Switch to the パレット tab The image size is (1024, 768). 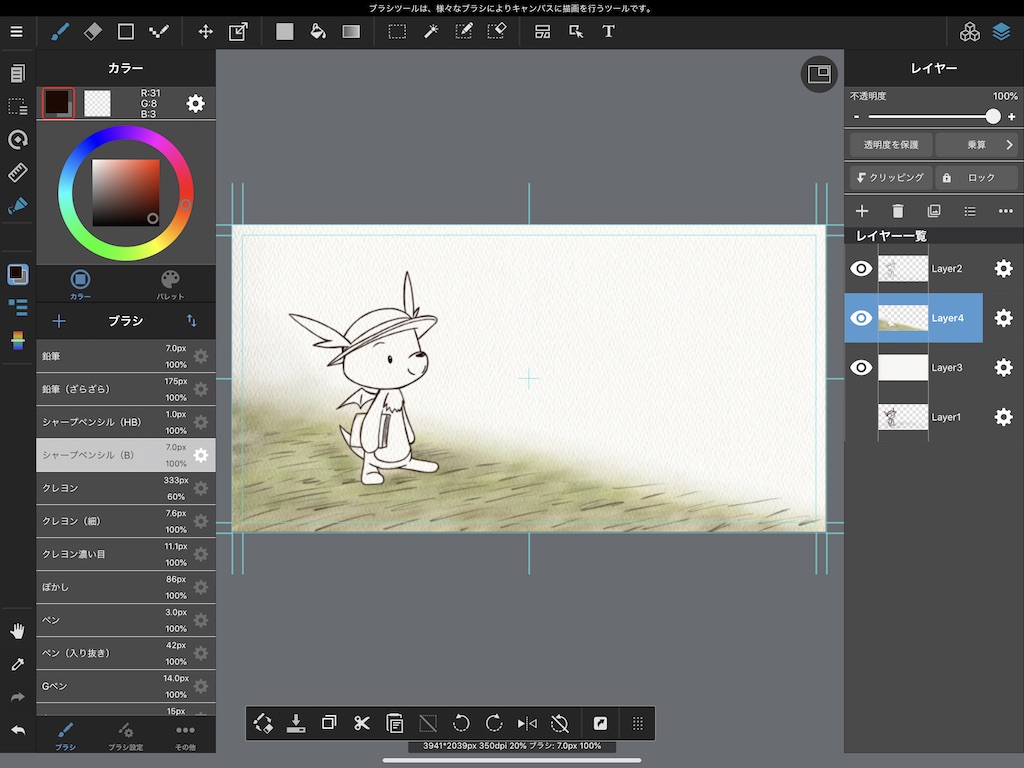[x=170, y=284]
